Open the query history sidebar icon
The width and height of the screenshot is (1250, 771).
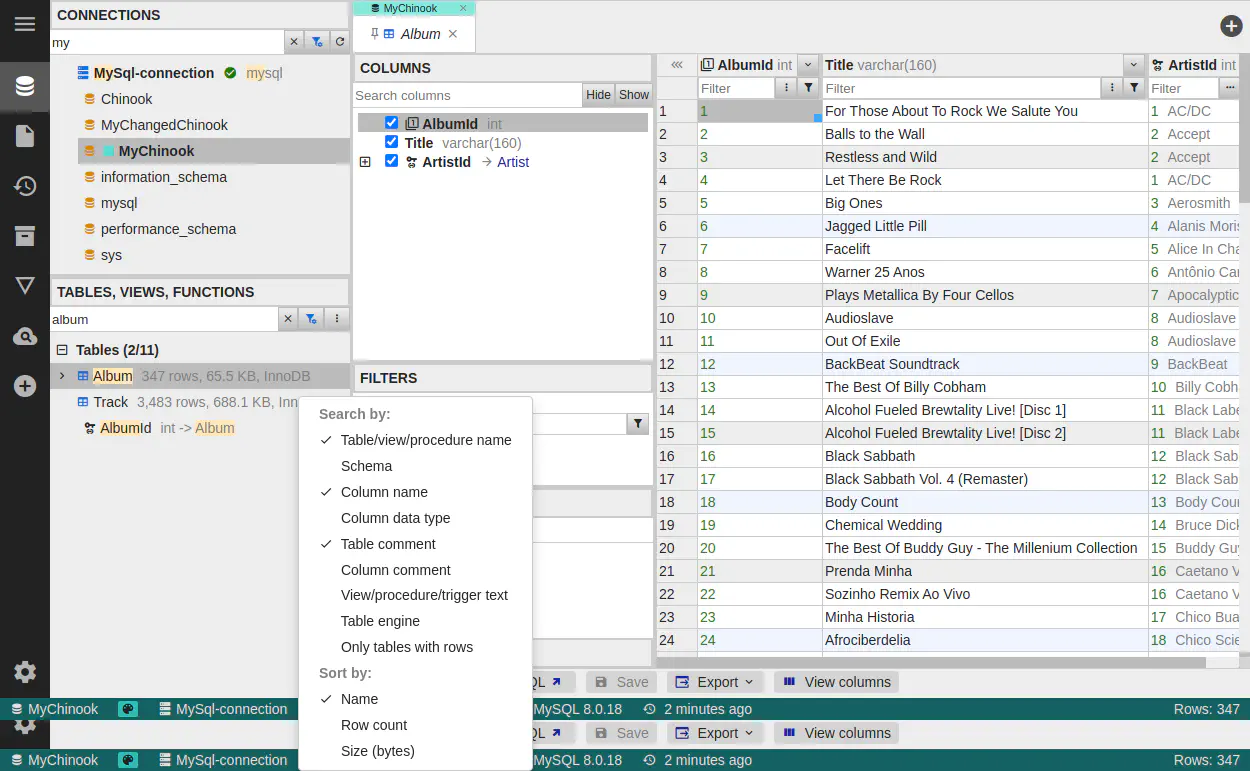[25, 186]
